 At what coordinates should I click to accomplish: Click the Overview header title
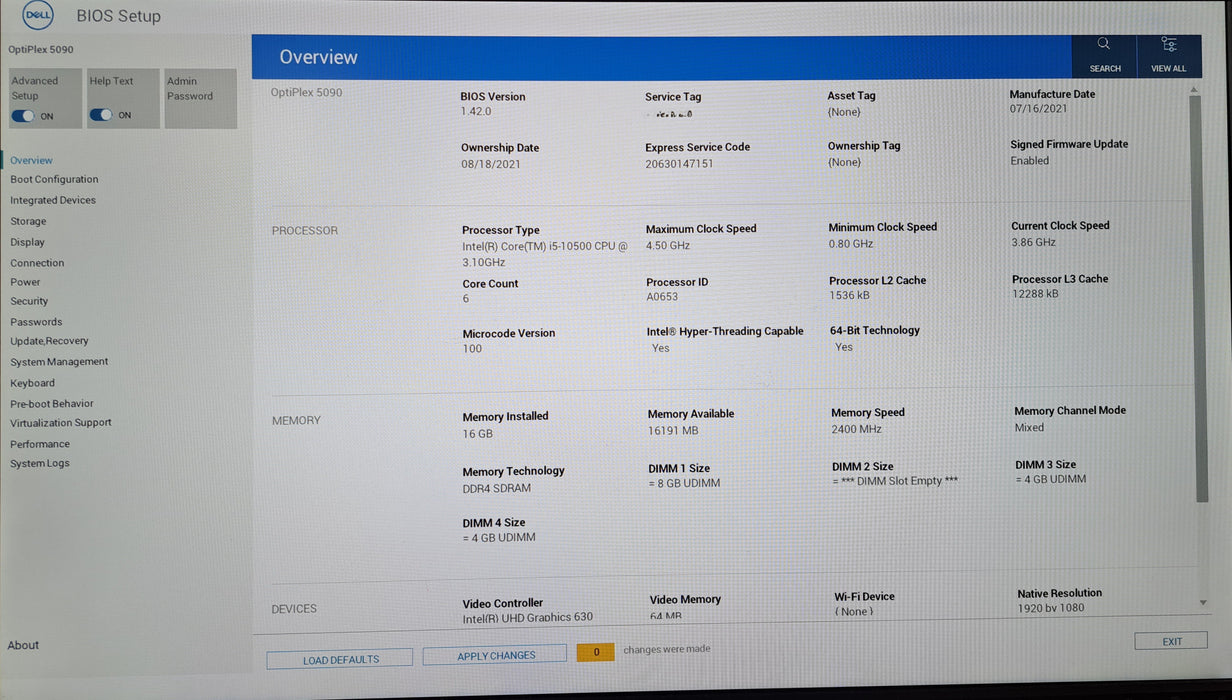tap(318, 57)
